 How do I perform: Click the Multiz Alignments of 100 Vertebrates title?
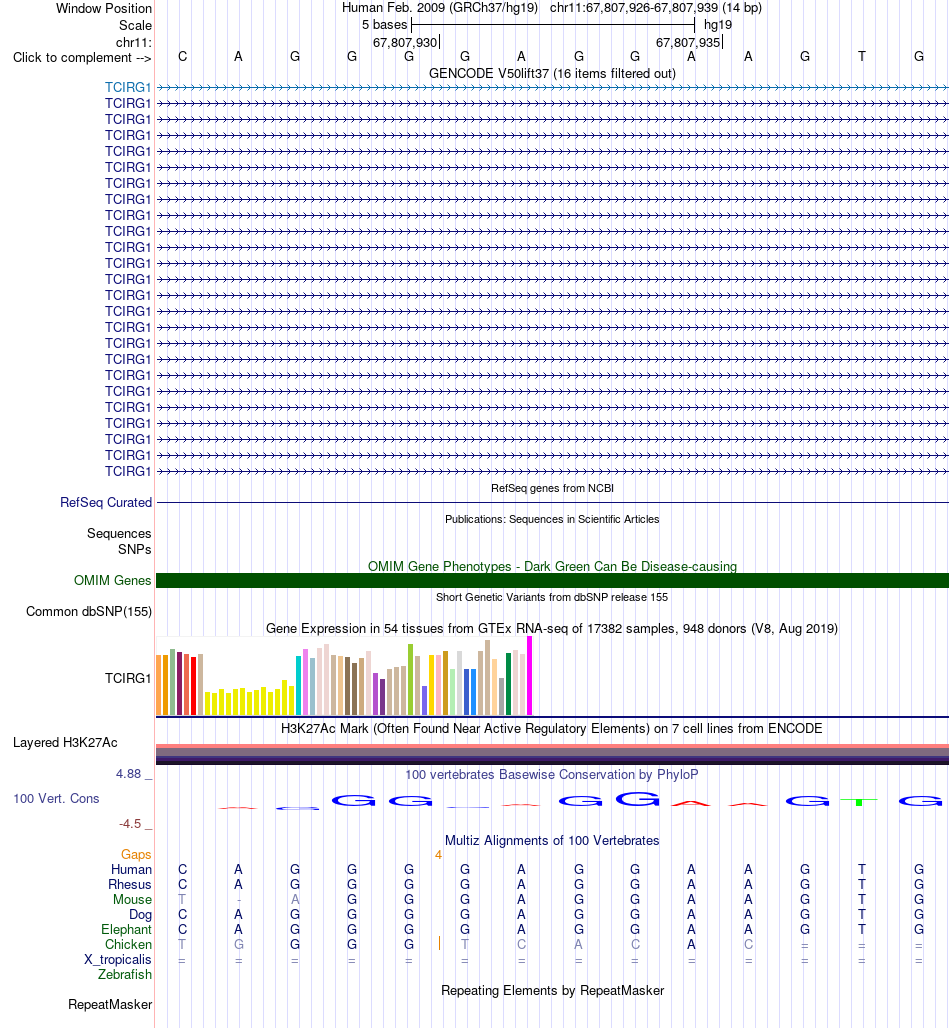[552, 840]
